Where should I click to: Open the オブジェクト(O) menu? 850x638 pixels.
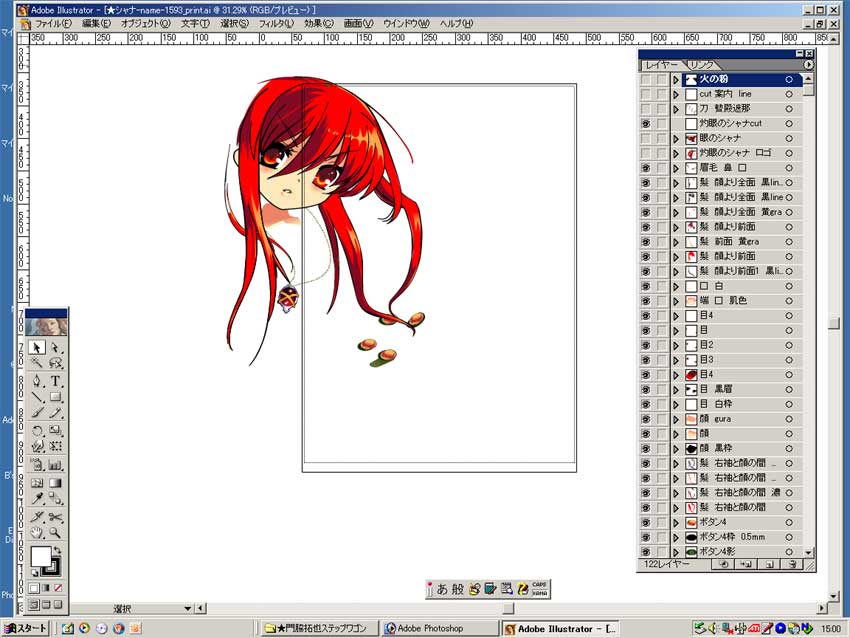click(x=145, y=23)
